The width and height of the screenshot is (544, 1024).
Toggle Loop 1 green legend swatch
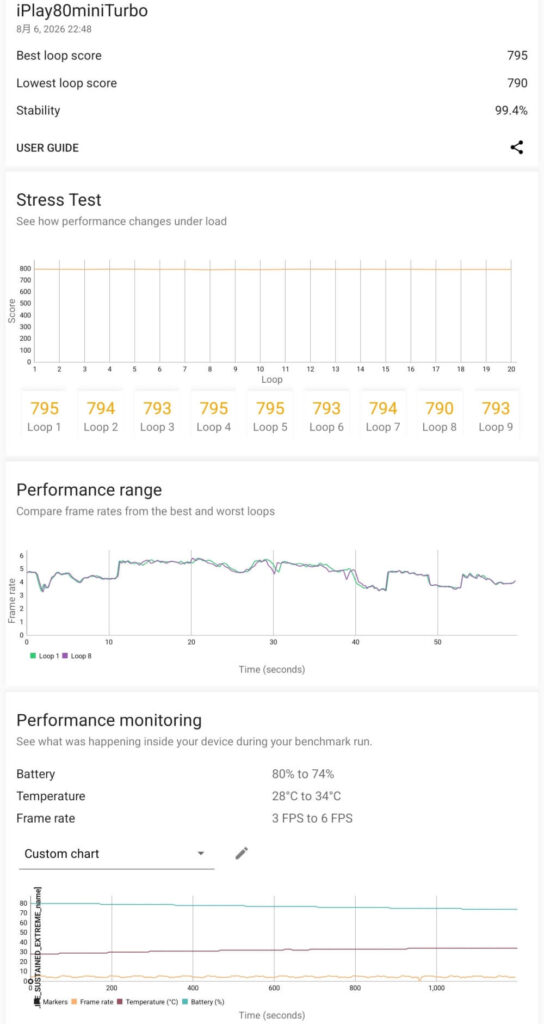[x=33, y=655]
